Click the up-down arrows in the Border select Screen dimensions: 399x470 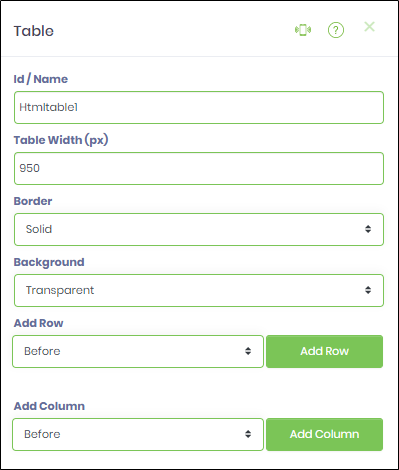(368, 229)
